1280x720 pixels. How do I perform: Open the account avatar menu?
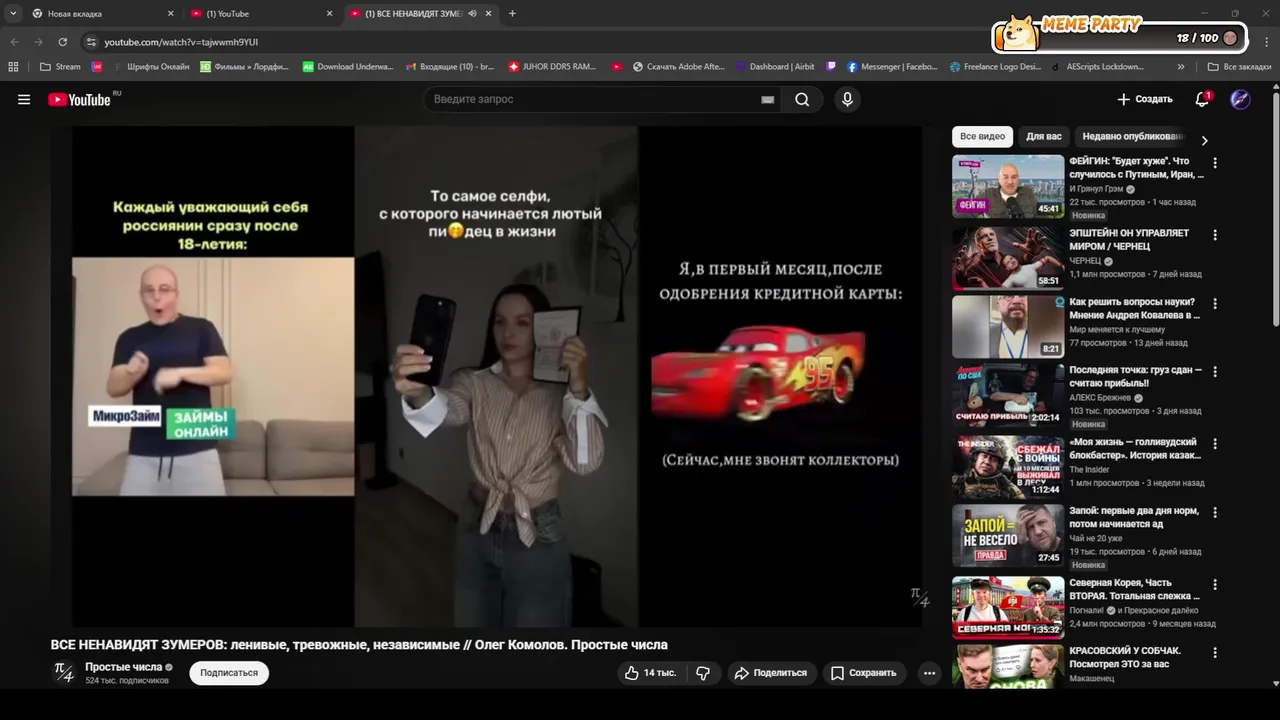[x=1240, y=99]
